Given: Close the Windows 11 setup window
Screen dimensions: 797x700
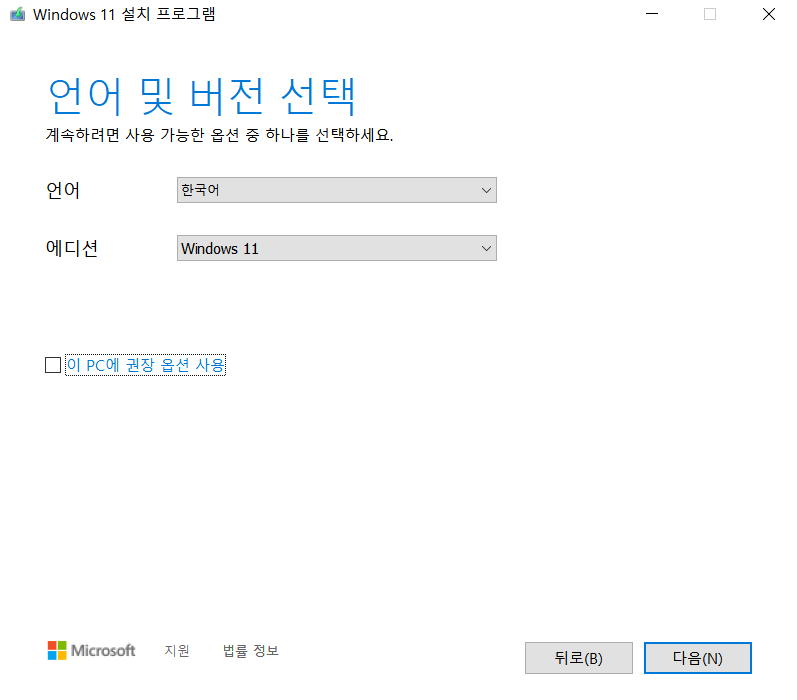Looking at the screenshot, I should tap(769, 14).
